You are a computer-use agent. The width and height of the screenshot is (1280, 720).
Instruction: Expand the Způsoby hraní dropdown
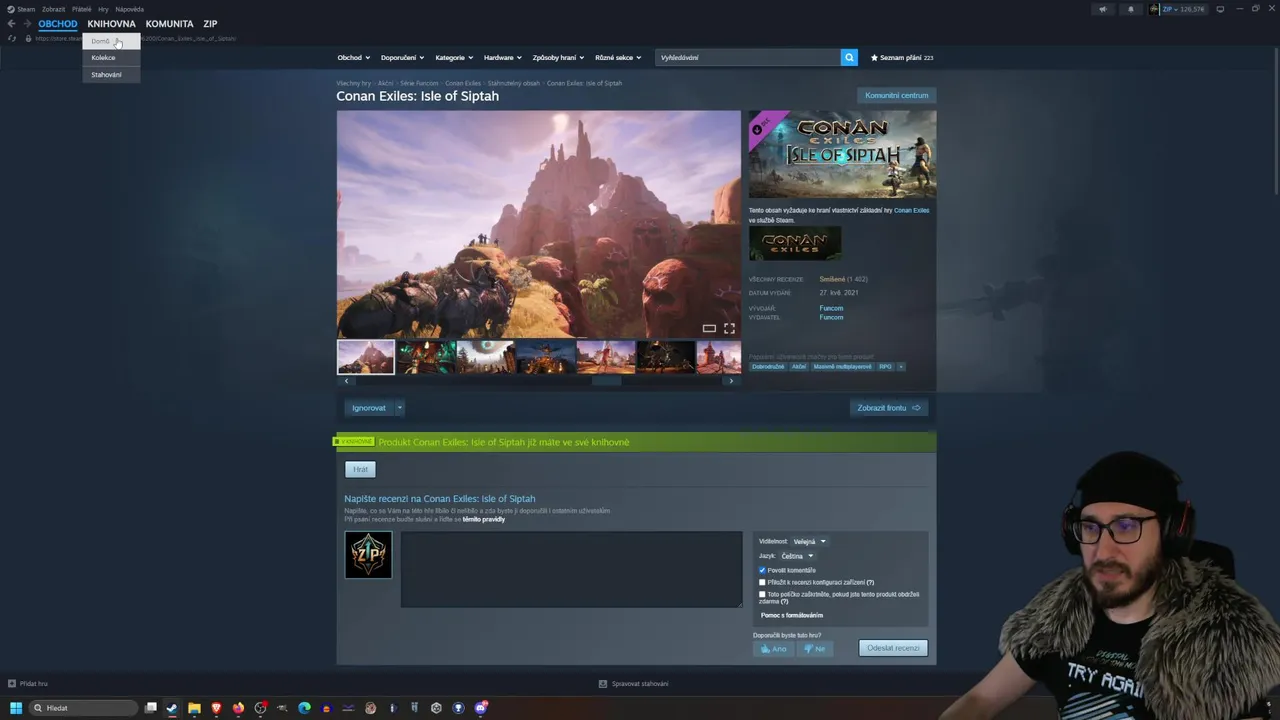(558, 58)
